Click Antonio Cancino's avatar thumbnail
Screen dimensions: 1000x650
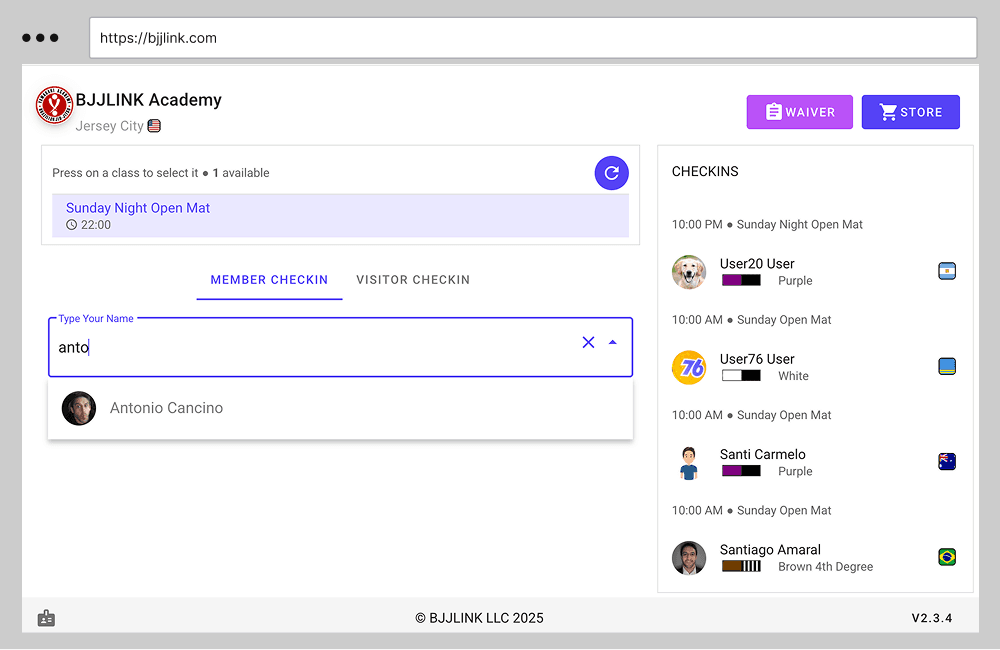[x=79, y=408]
